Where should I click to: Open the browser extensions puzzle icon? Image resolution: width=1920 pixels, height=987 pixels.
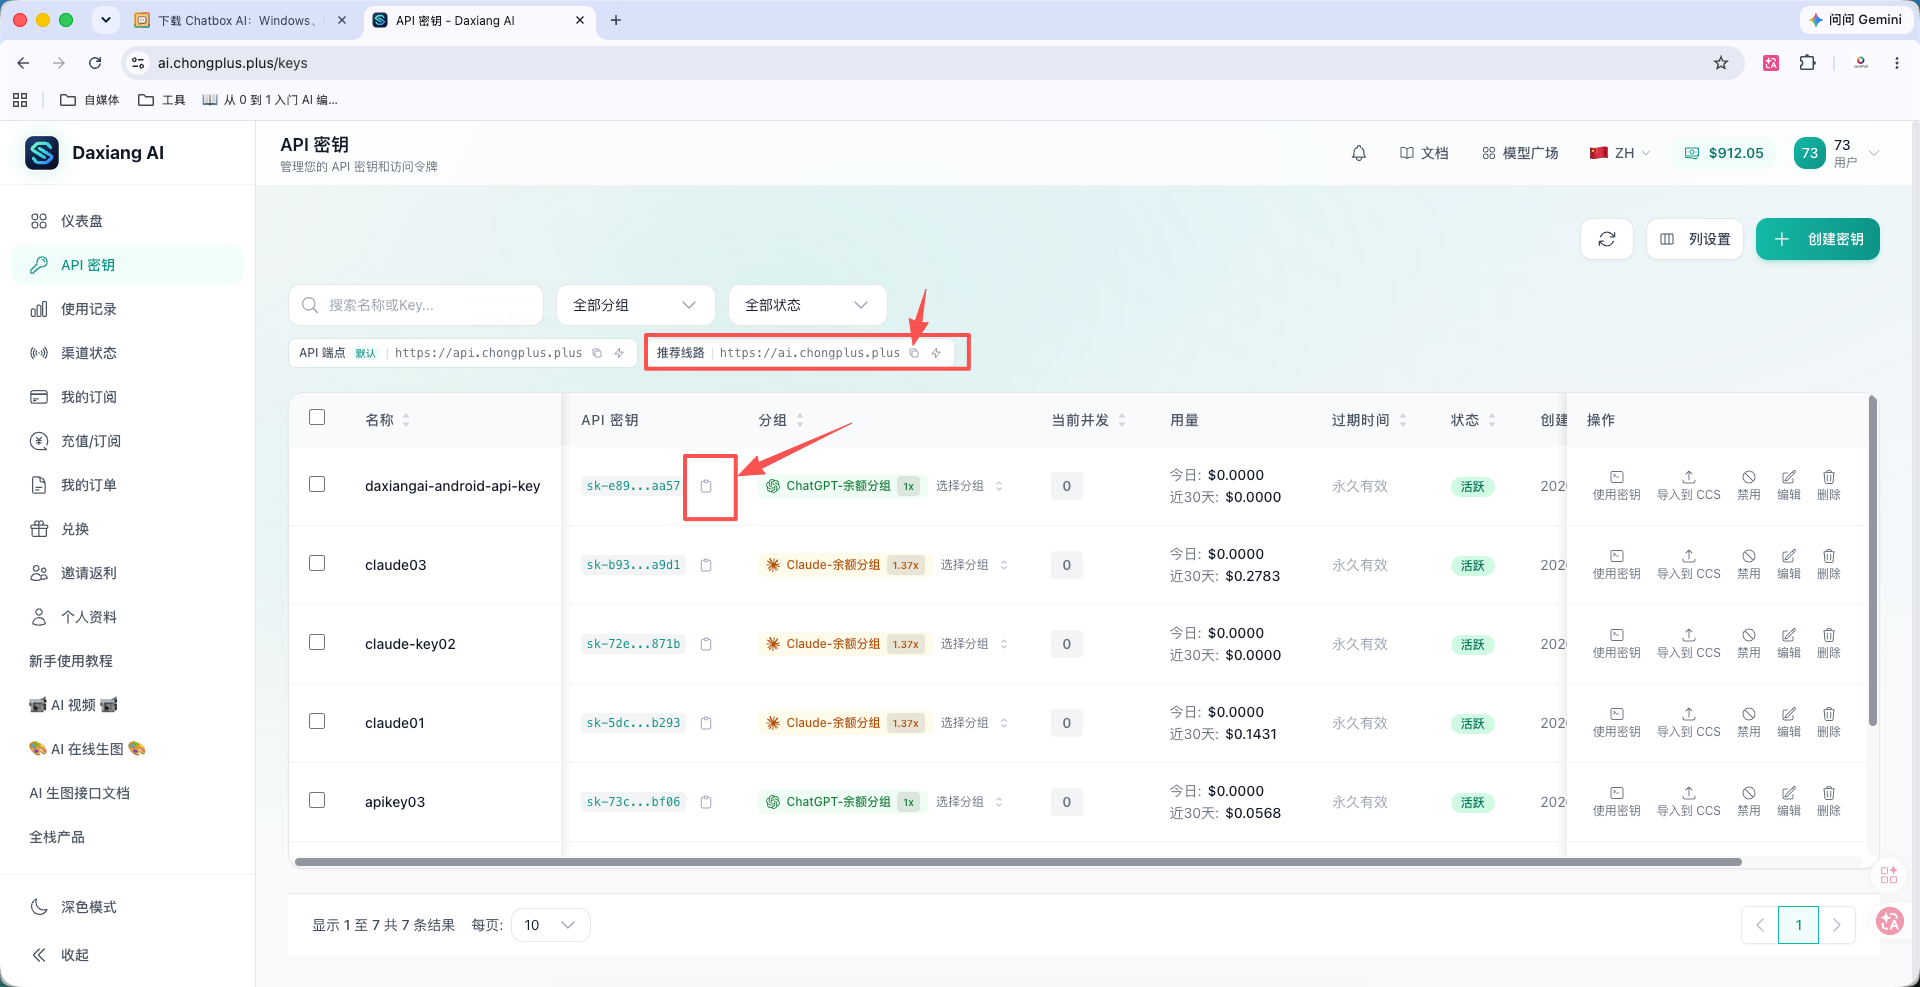1807,63
